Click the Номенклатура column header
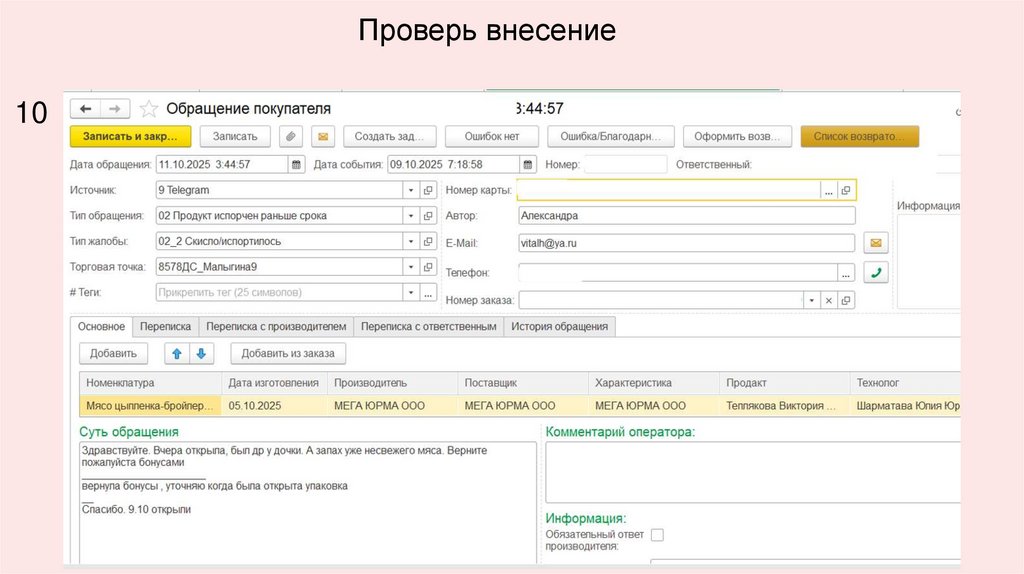 click(150, 383)
